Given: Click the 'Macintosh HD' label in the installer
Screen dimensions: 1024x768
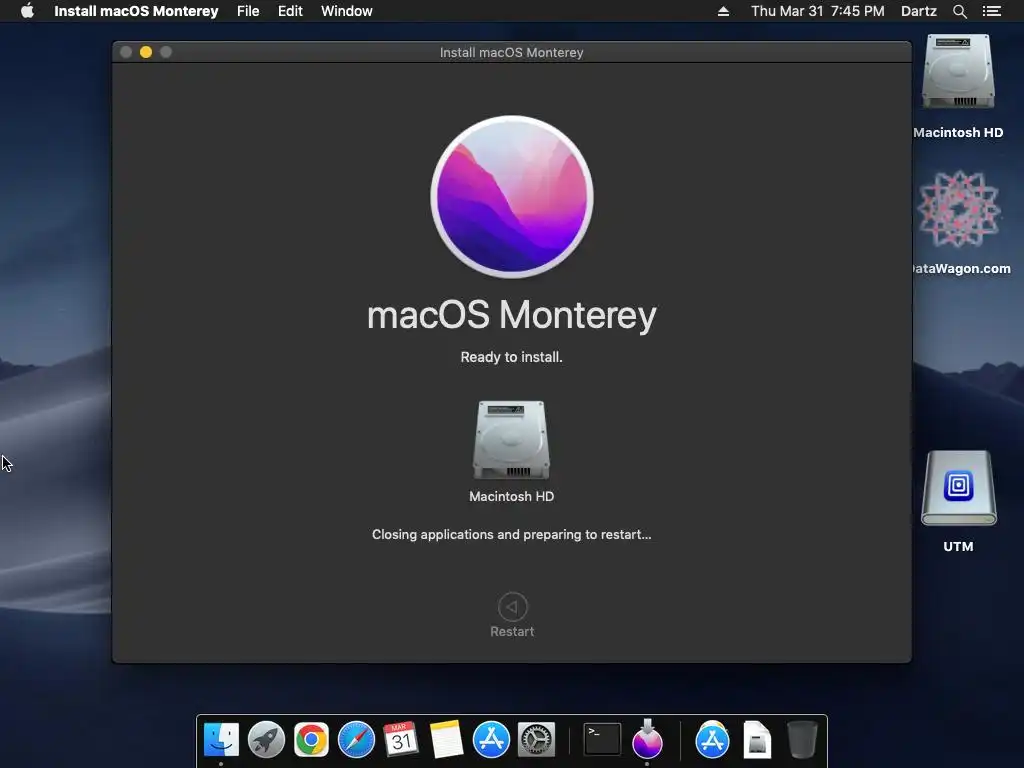Looking at the screenshot, I should (x=511, y=496).
